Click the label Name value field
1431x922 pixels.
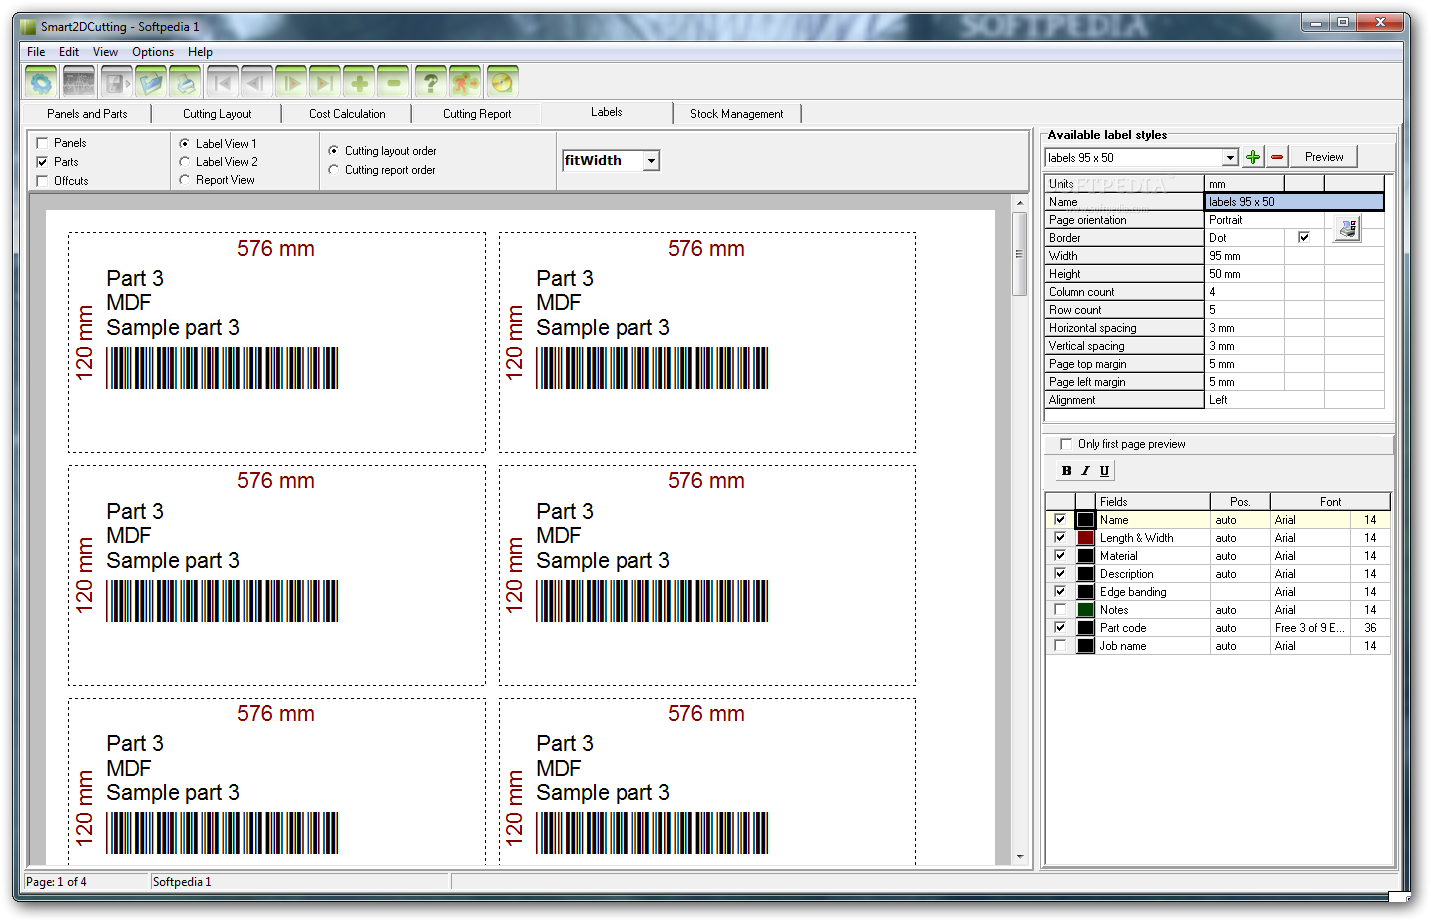tap(1295, 202)
